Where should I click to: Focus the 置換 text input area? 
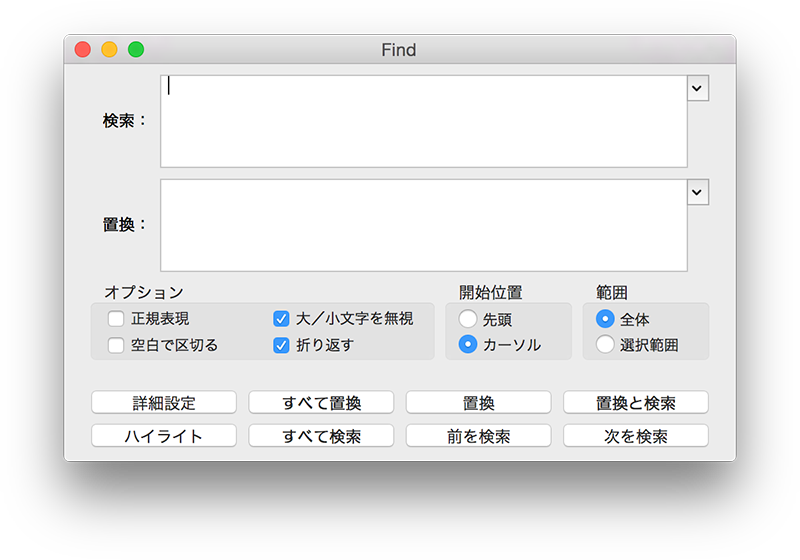(423, 225)
